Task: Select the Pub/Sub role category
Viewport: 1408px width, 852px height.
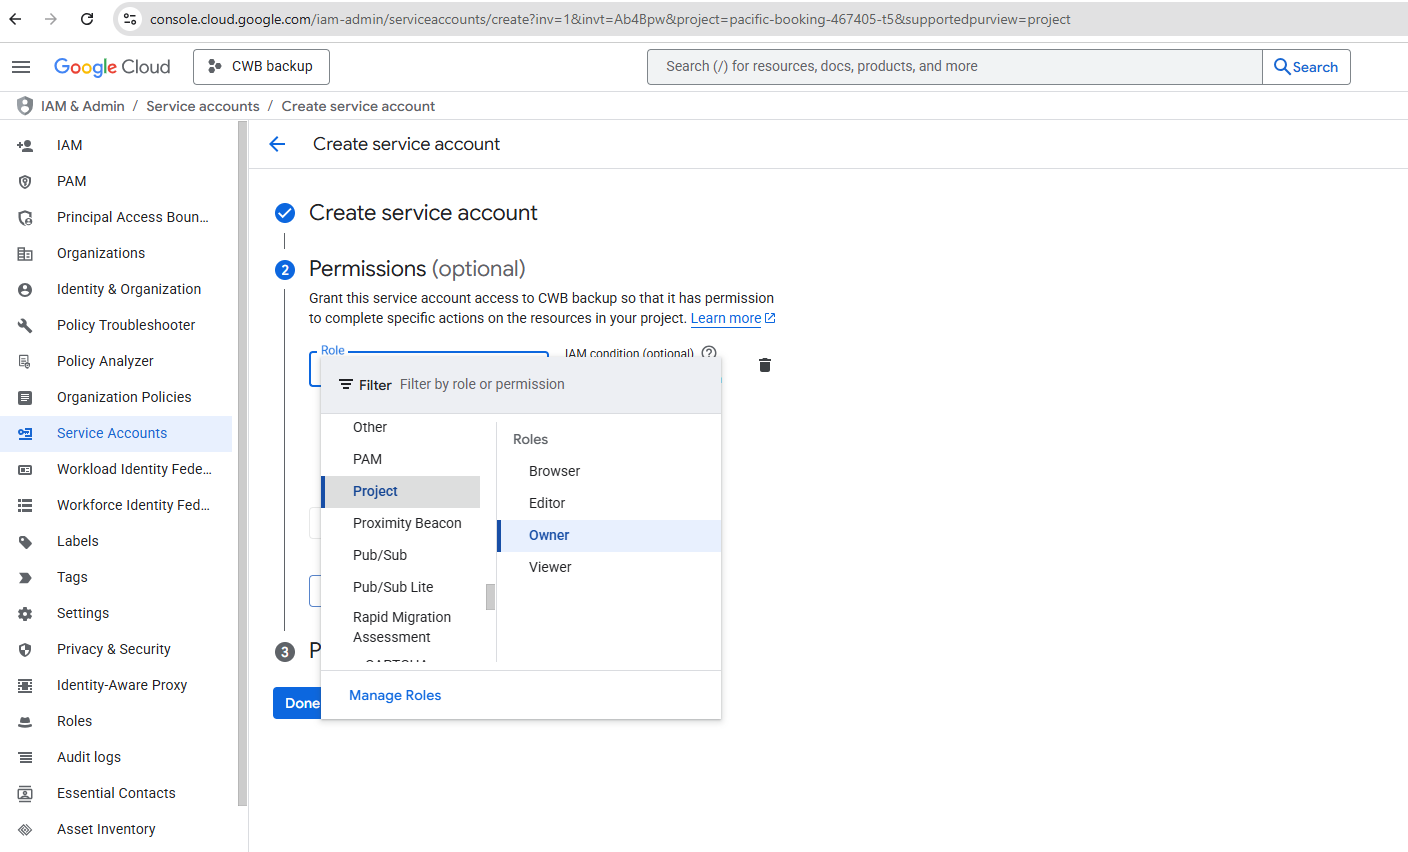Action: 401,555
